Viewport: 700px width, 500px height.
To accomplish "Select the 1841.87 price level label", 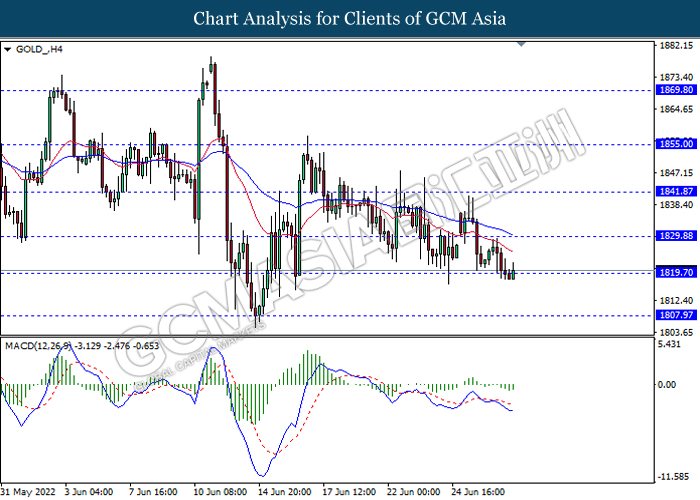I will click(676, 192).
